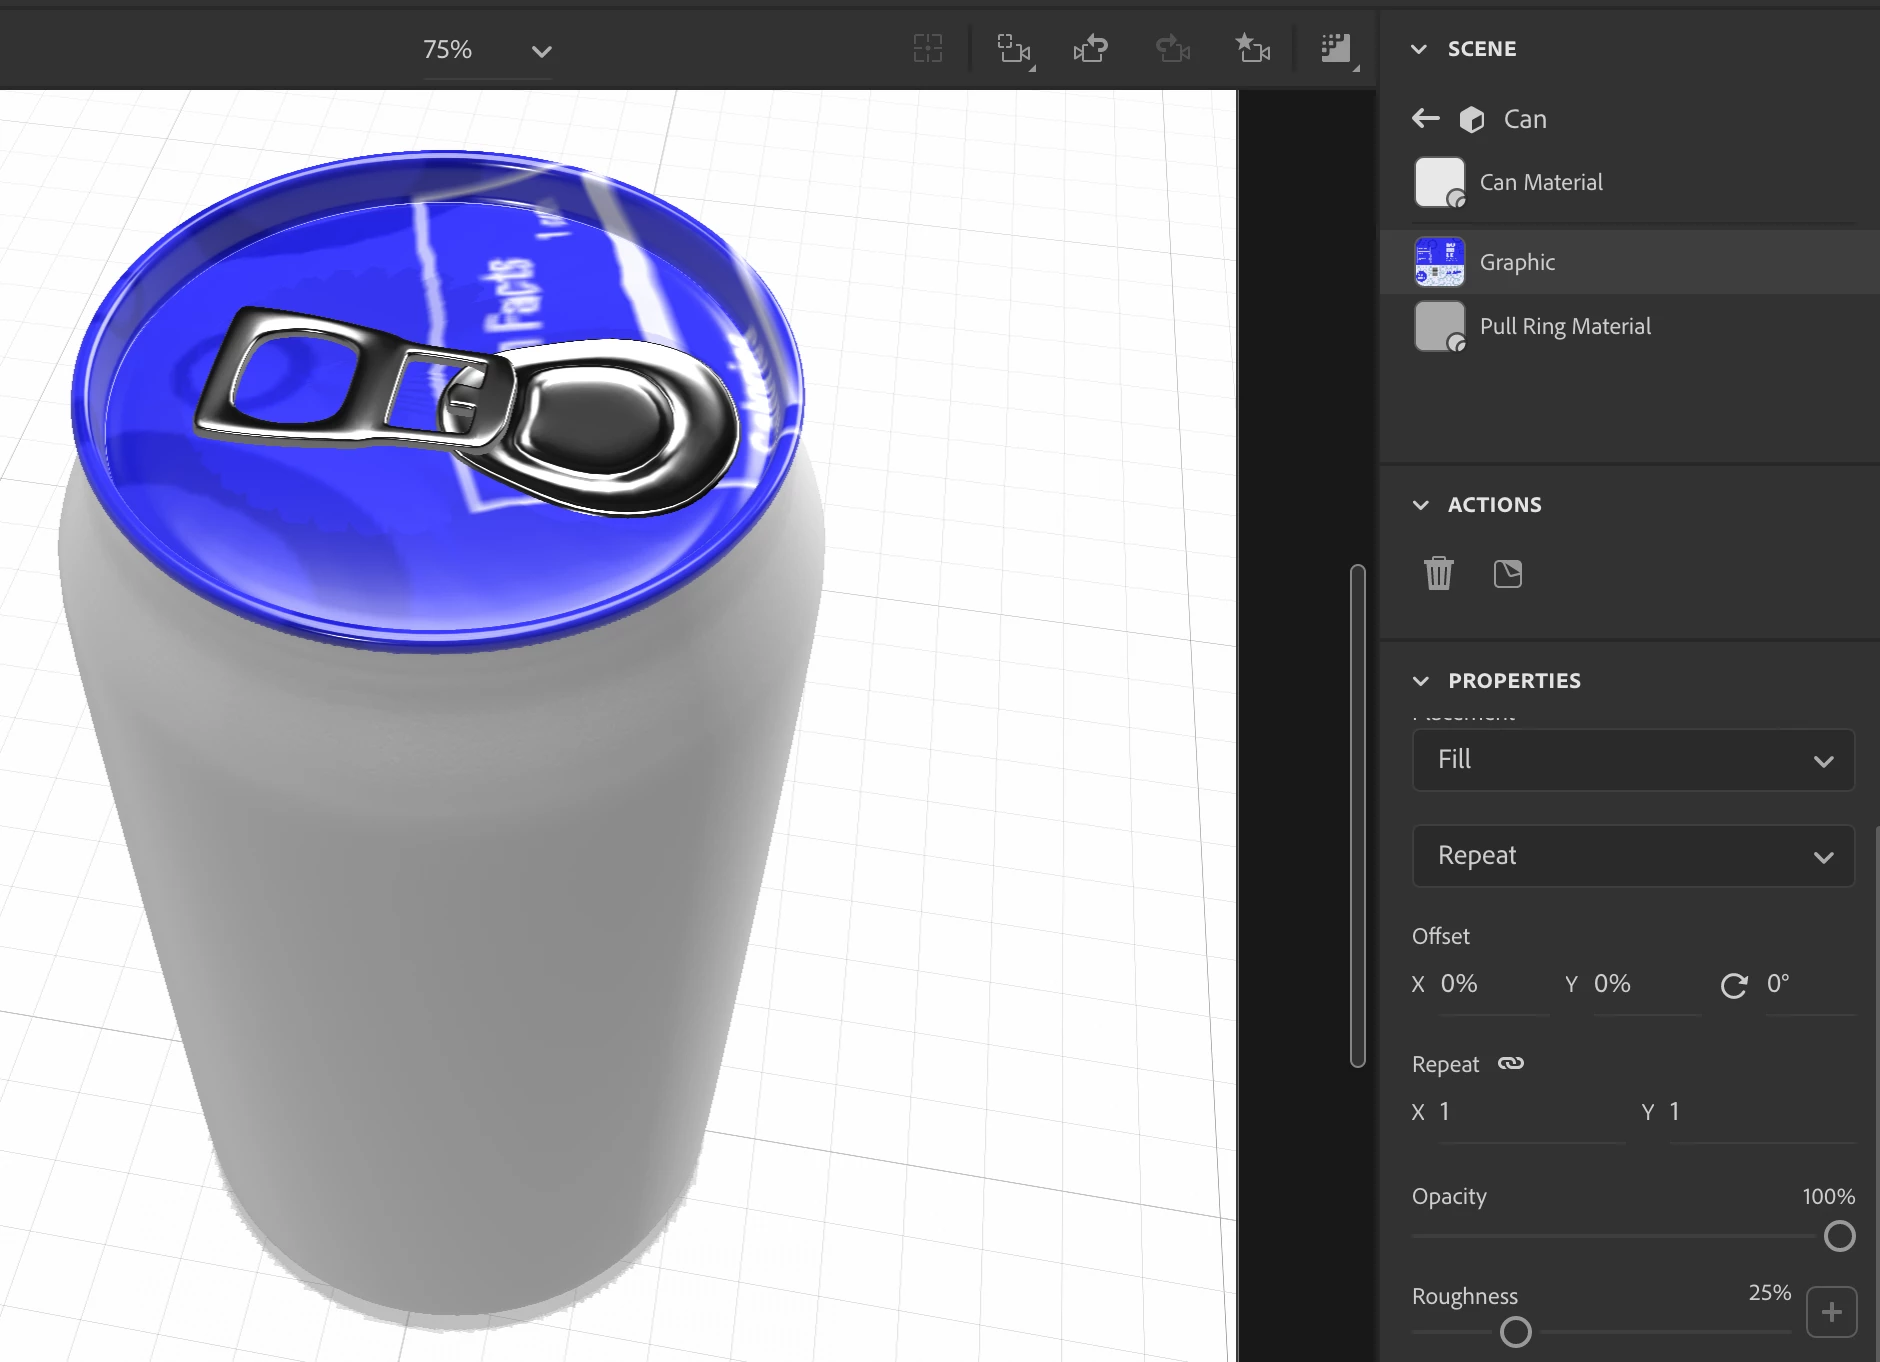Open the Repeat mode dropdown

coord(1633,856)
